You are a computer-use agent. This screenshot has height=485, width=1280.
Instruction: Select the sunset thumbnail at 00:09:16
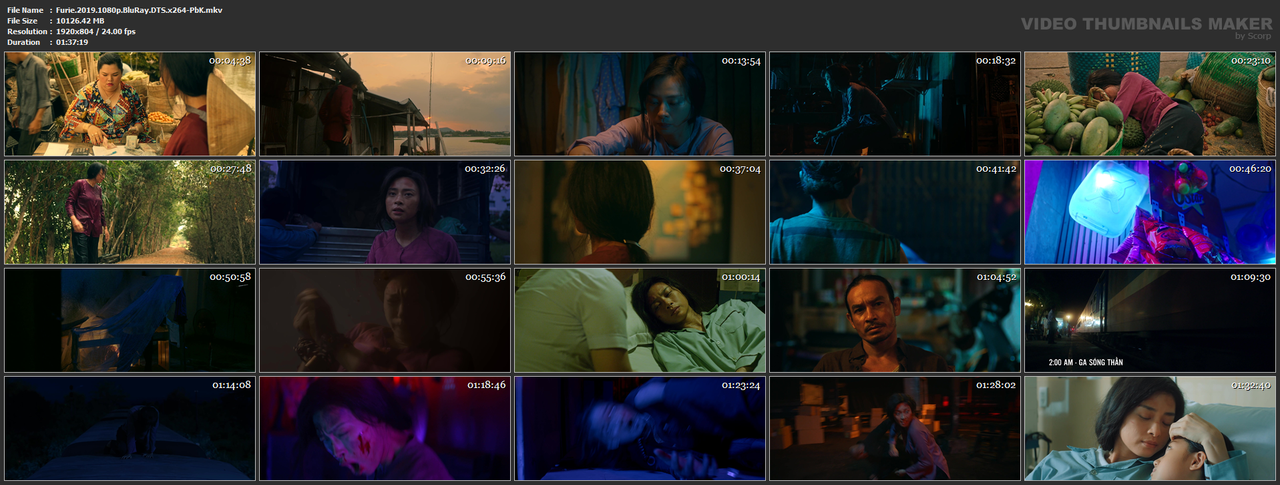click(385, 104)
